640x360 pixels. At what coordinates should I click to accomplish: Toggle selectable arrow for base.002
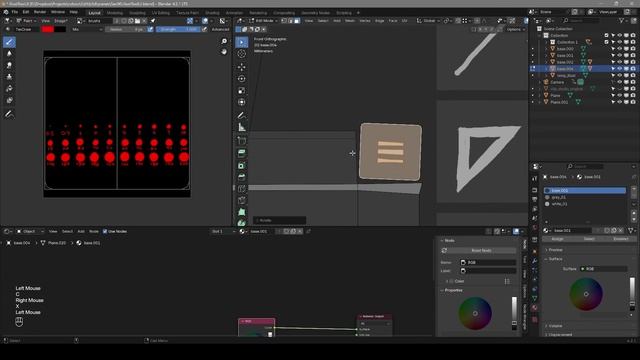tap(613, 62)
